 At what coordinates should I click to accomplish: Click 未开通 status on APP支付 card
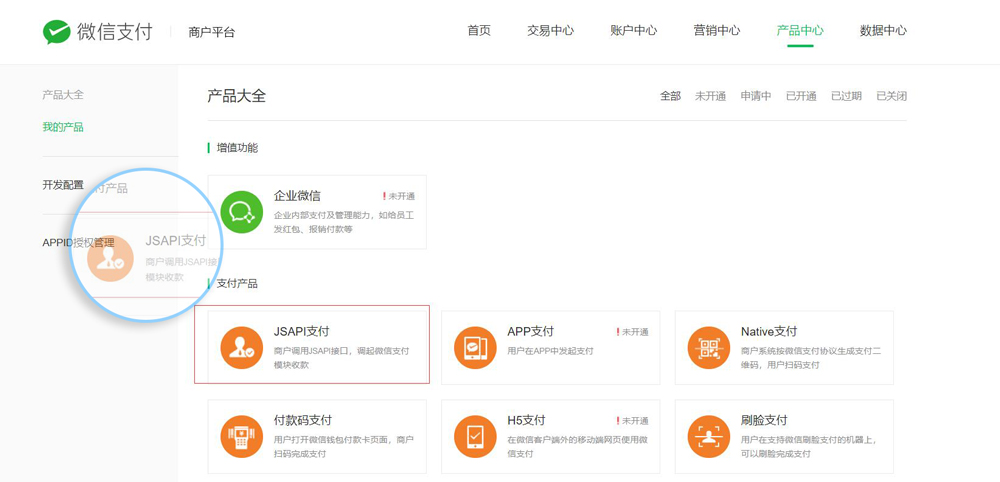pyautogui.click(x=632, y=332)
